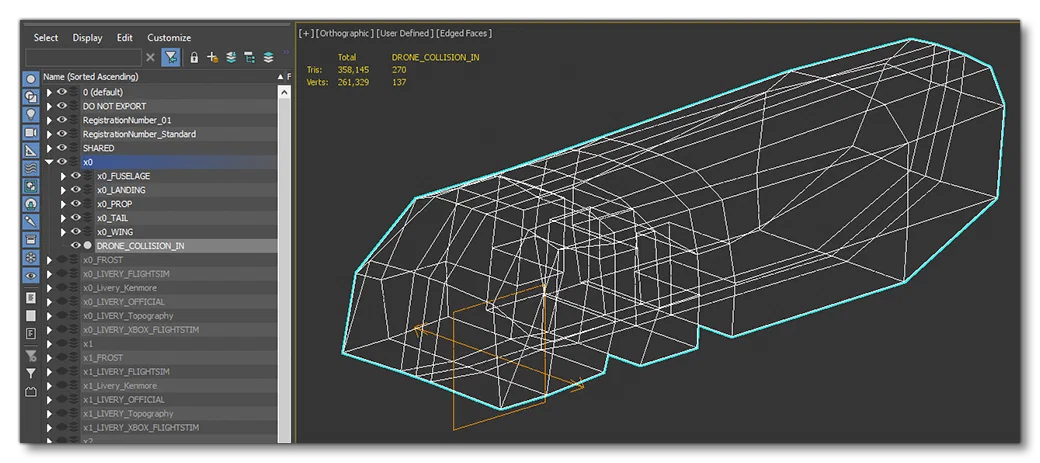Open the viewport [+] general menu
The width and height of the screenshot is (1040, 463).
tap(306, 33)
